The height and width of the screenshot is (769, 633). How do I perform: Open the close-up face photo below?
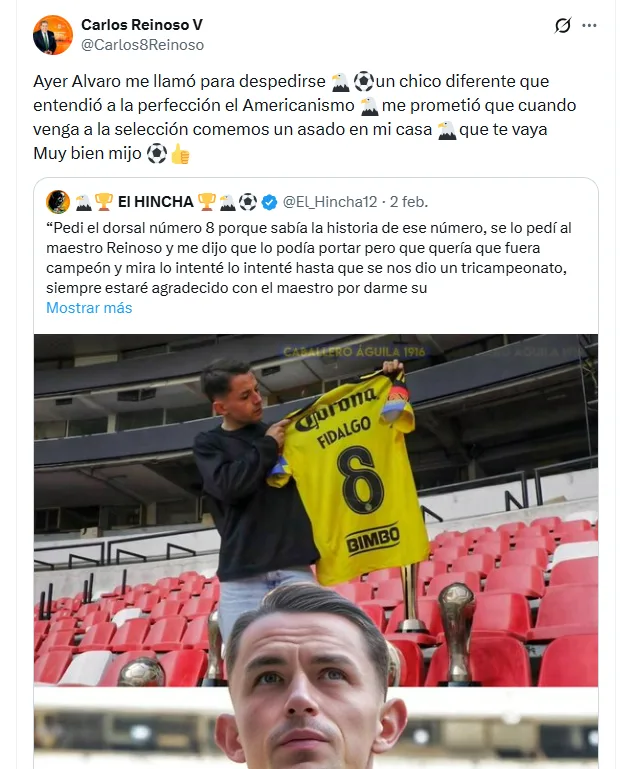[316, 729]
